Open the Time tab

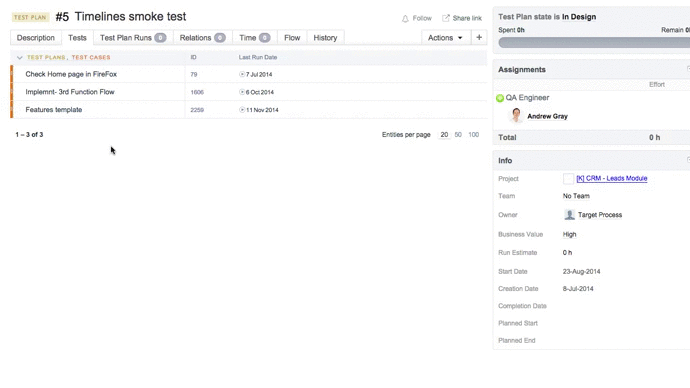(x=254, y=38)
